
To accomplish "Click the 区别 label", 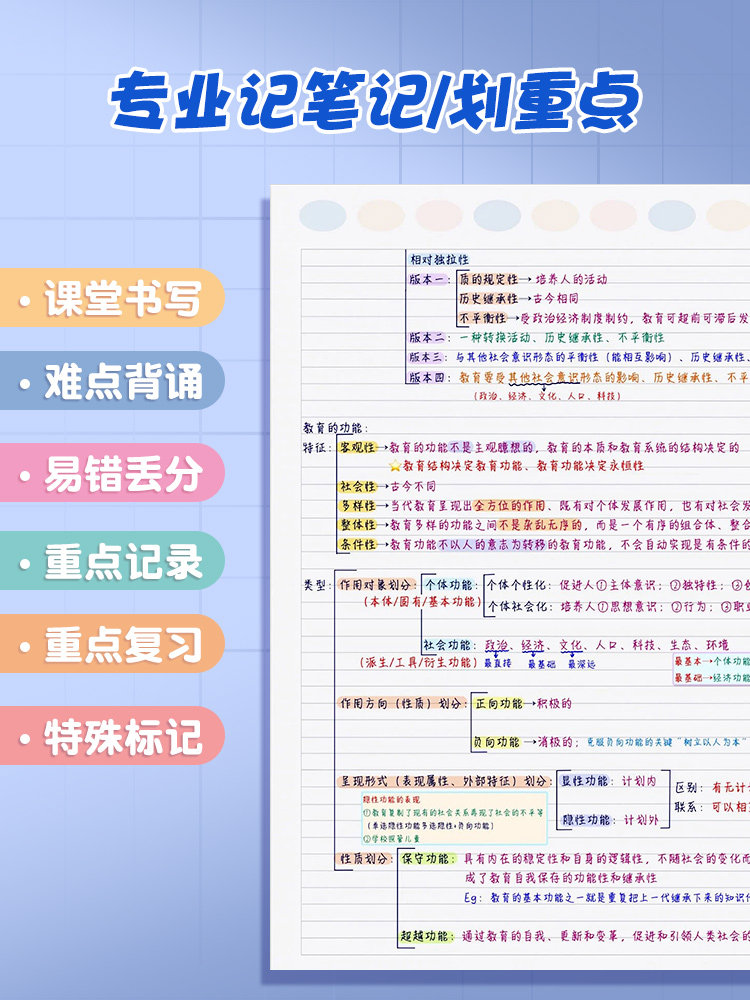I will [689, 788].
